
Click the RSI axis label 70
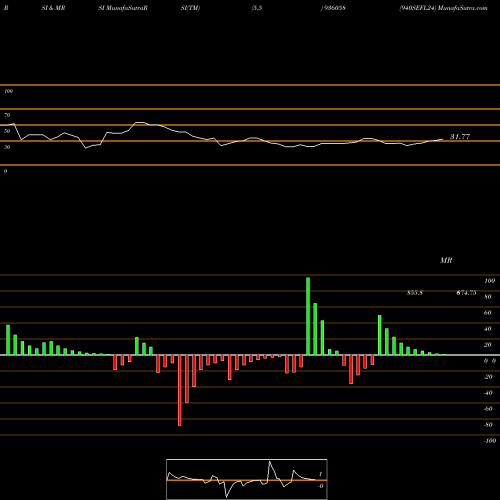point(7,115)
